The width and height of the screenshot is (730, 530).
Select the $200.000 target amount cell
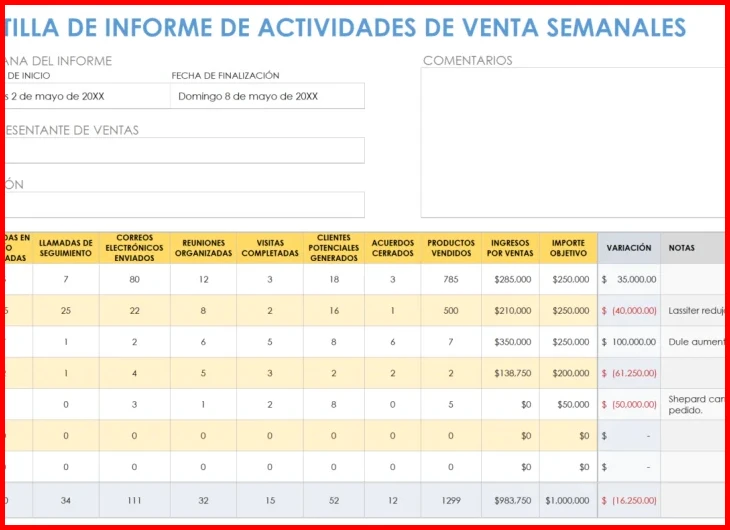[x=568, y=373]
